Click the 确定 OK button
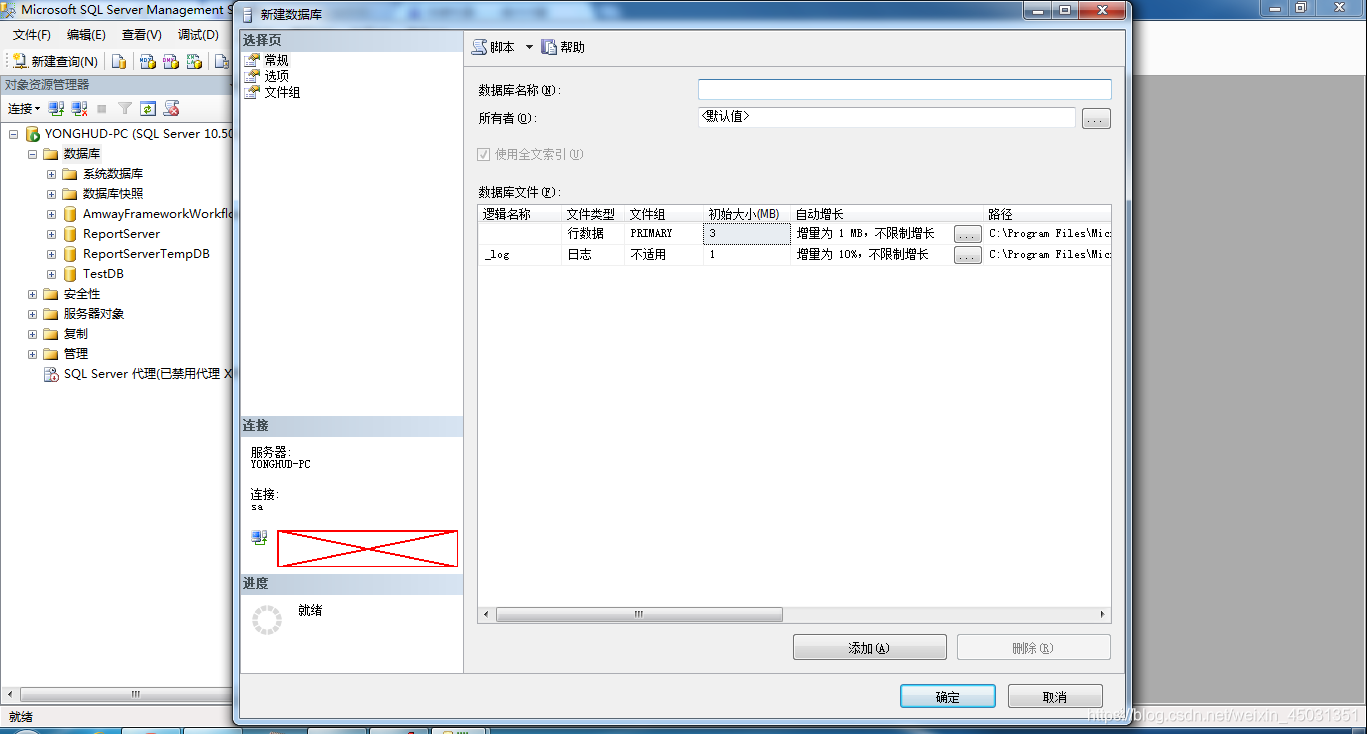 (948, 697)
